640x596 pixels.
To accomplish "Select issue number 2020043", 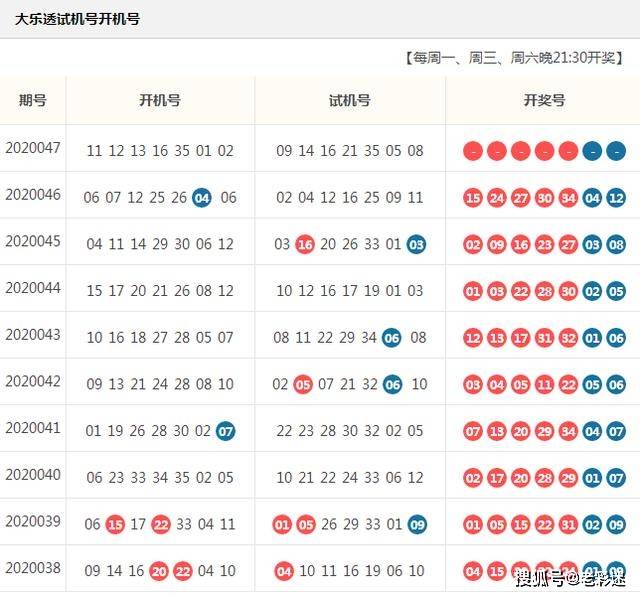I will click(33, 335).
